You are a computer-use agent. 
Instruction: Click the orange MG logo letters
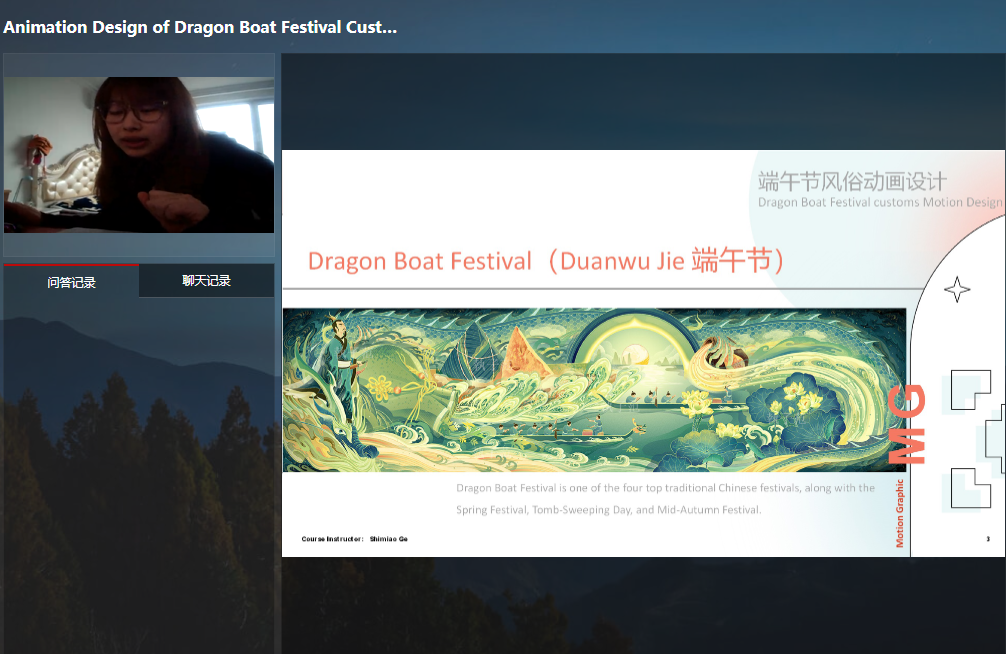click(907, 424)
